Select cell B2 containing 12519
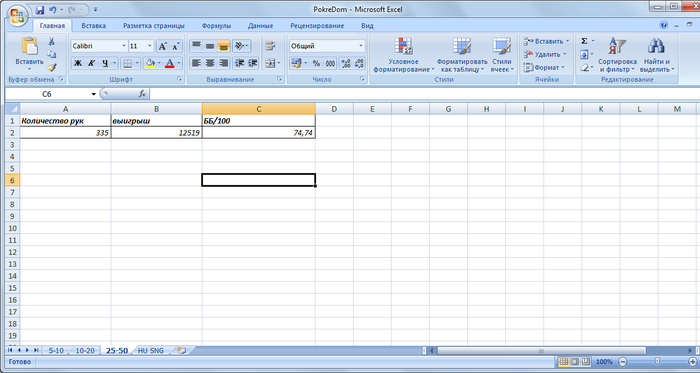The image size is (700, 373). (x=156, y=133)
